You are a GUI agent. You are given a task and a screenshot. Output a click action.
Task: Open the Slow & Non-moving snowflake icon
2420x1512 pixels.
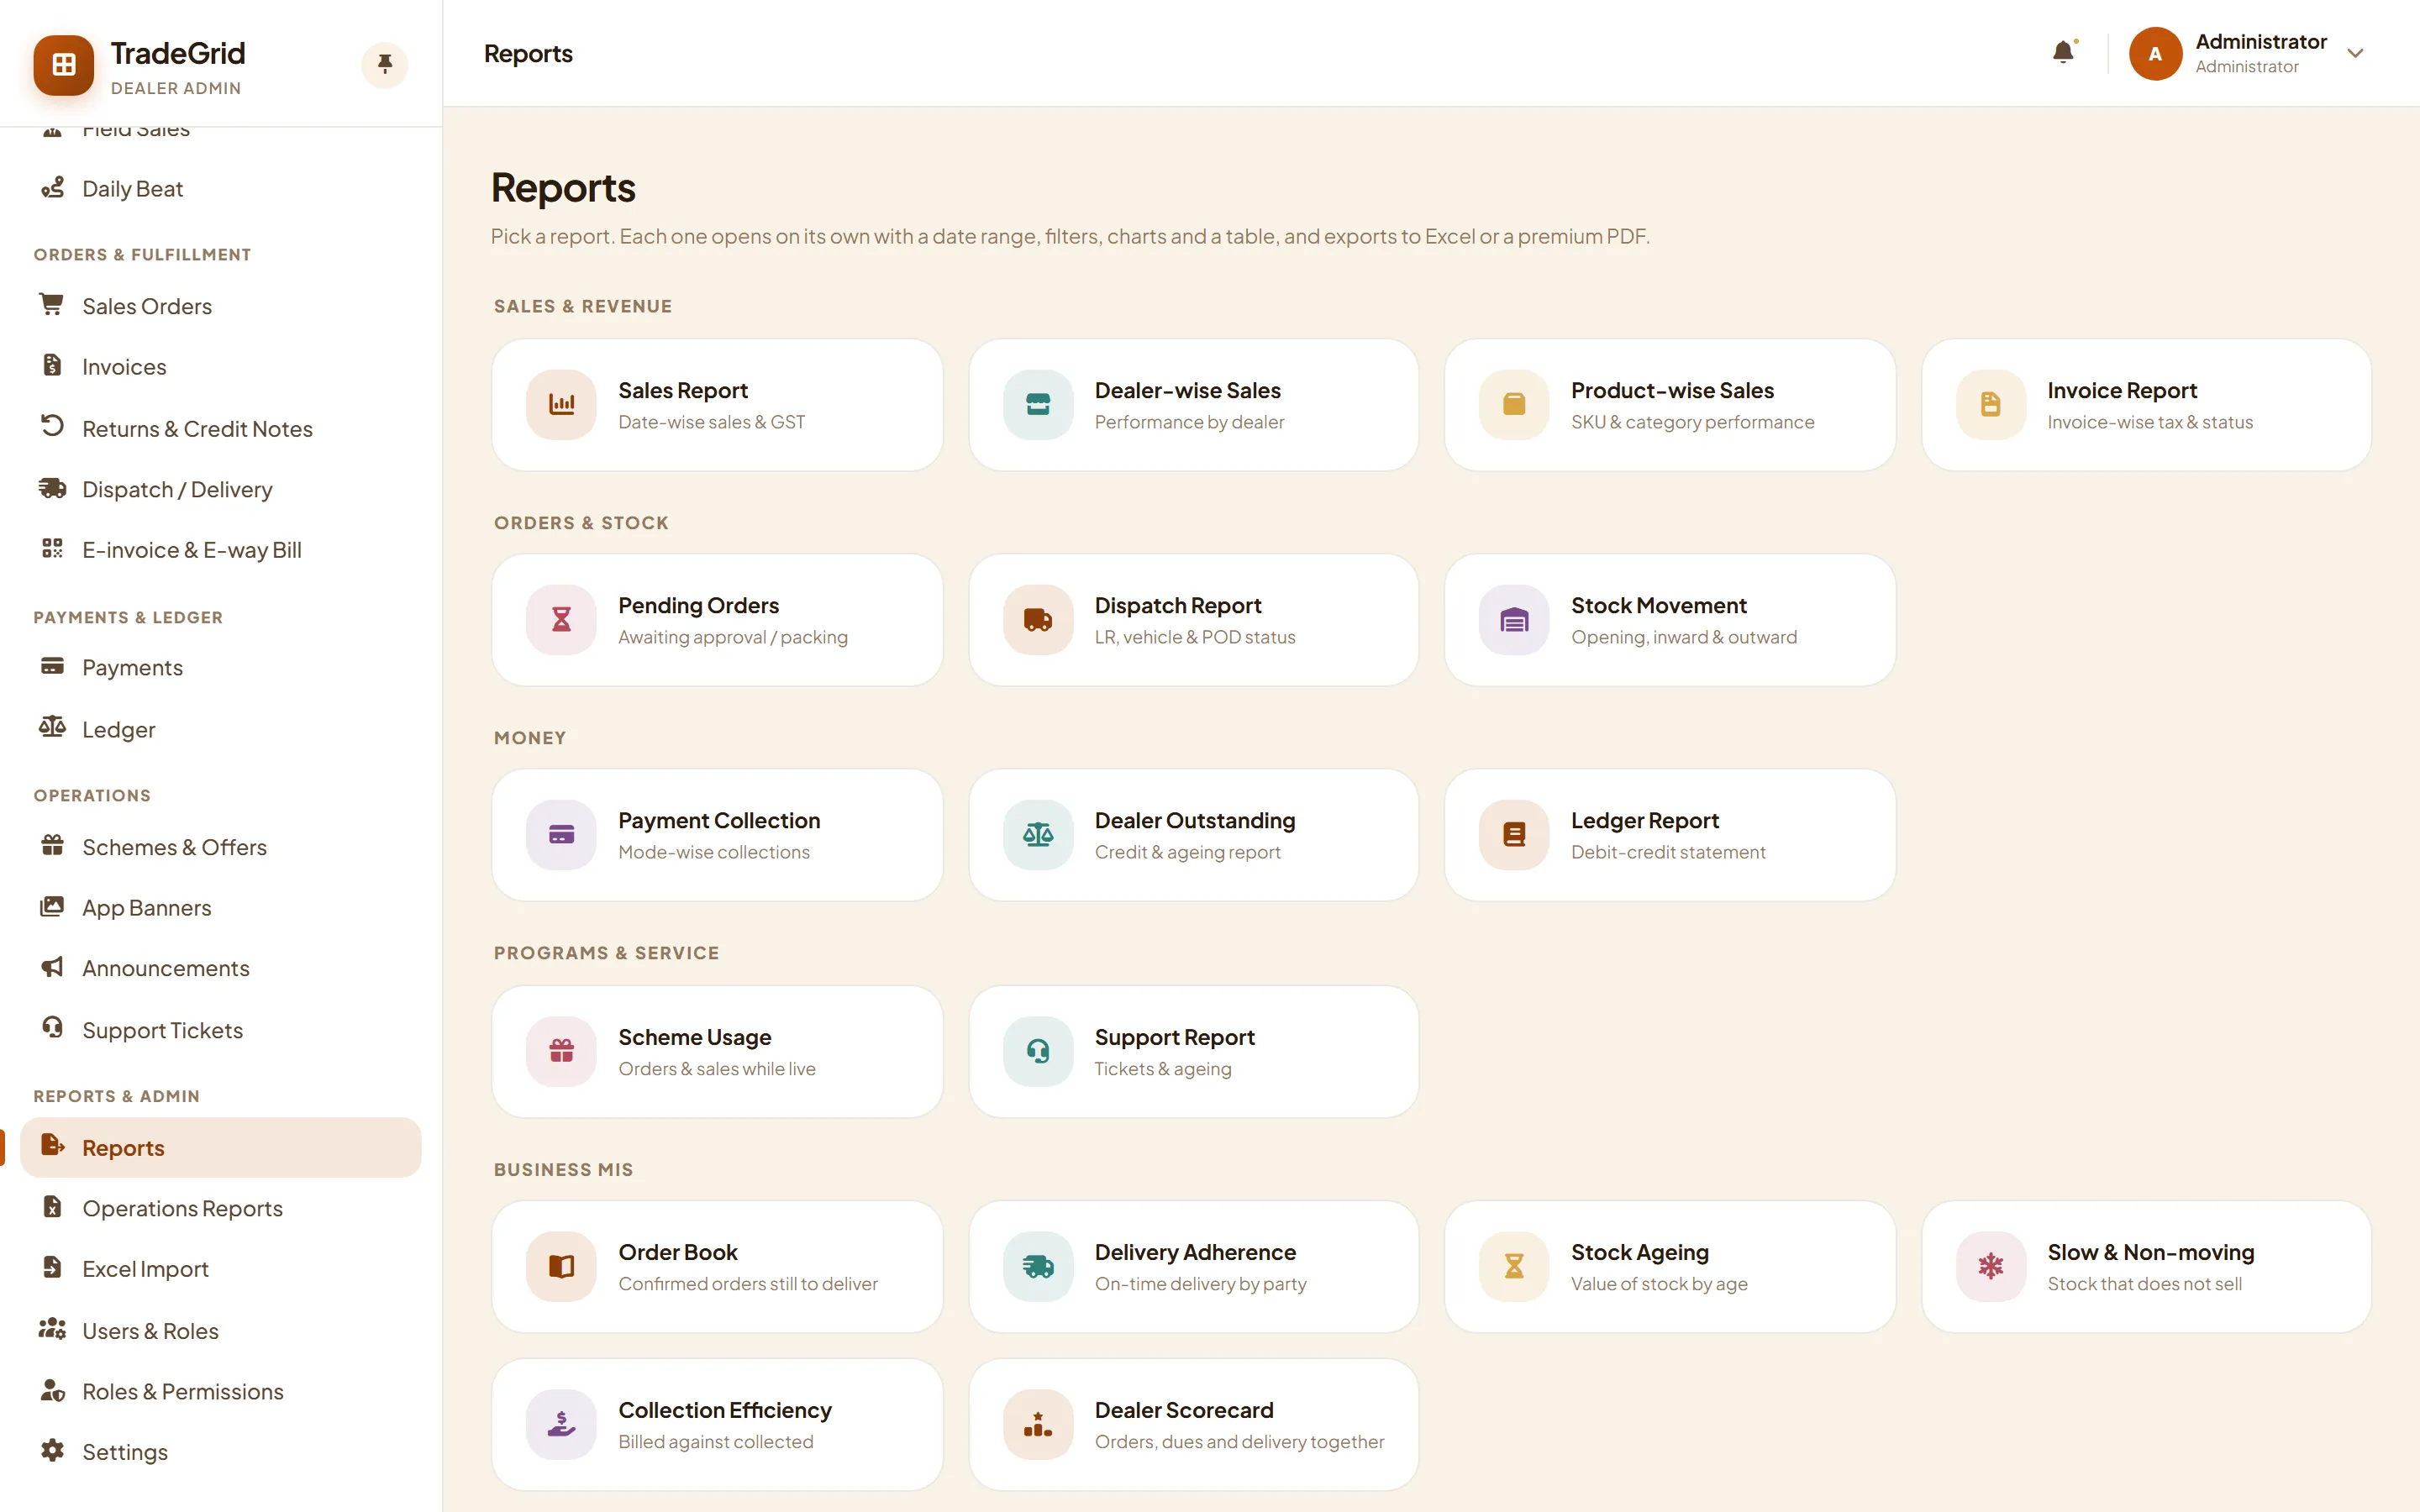click(x=1991, y=1266)
